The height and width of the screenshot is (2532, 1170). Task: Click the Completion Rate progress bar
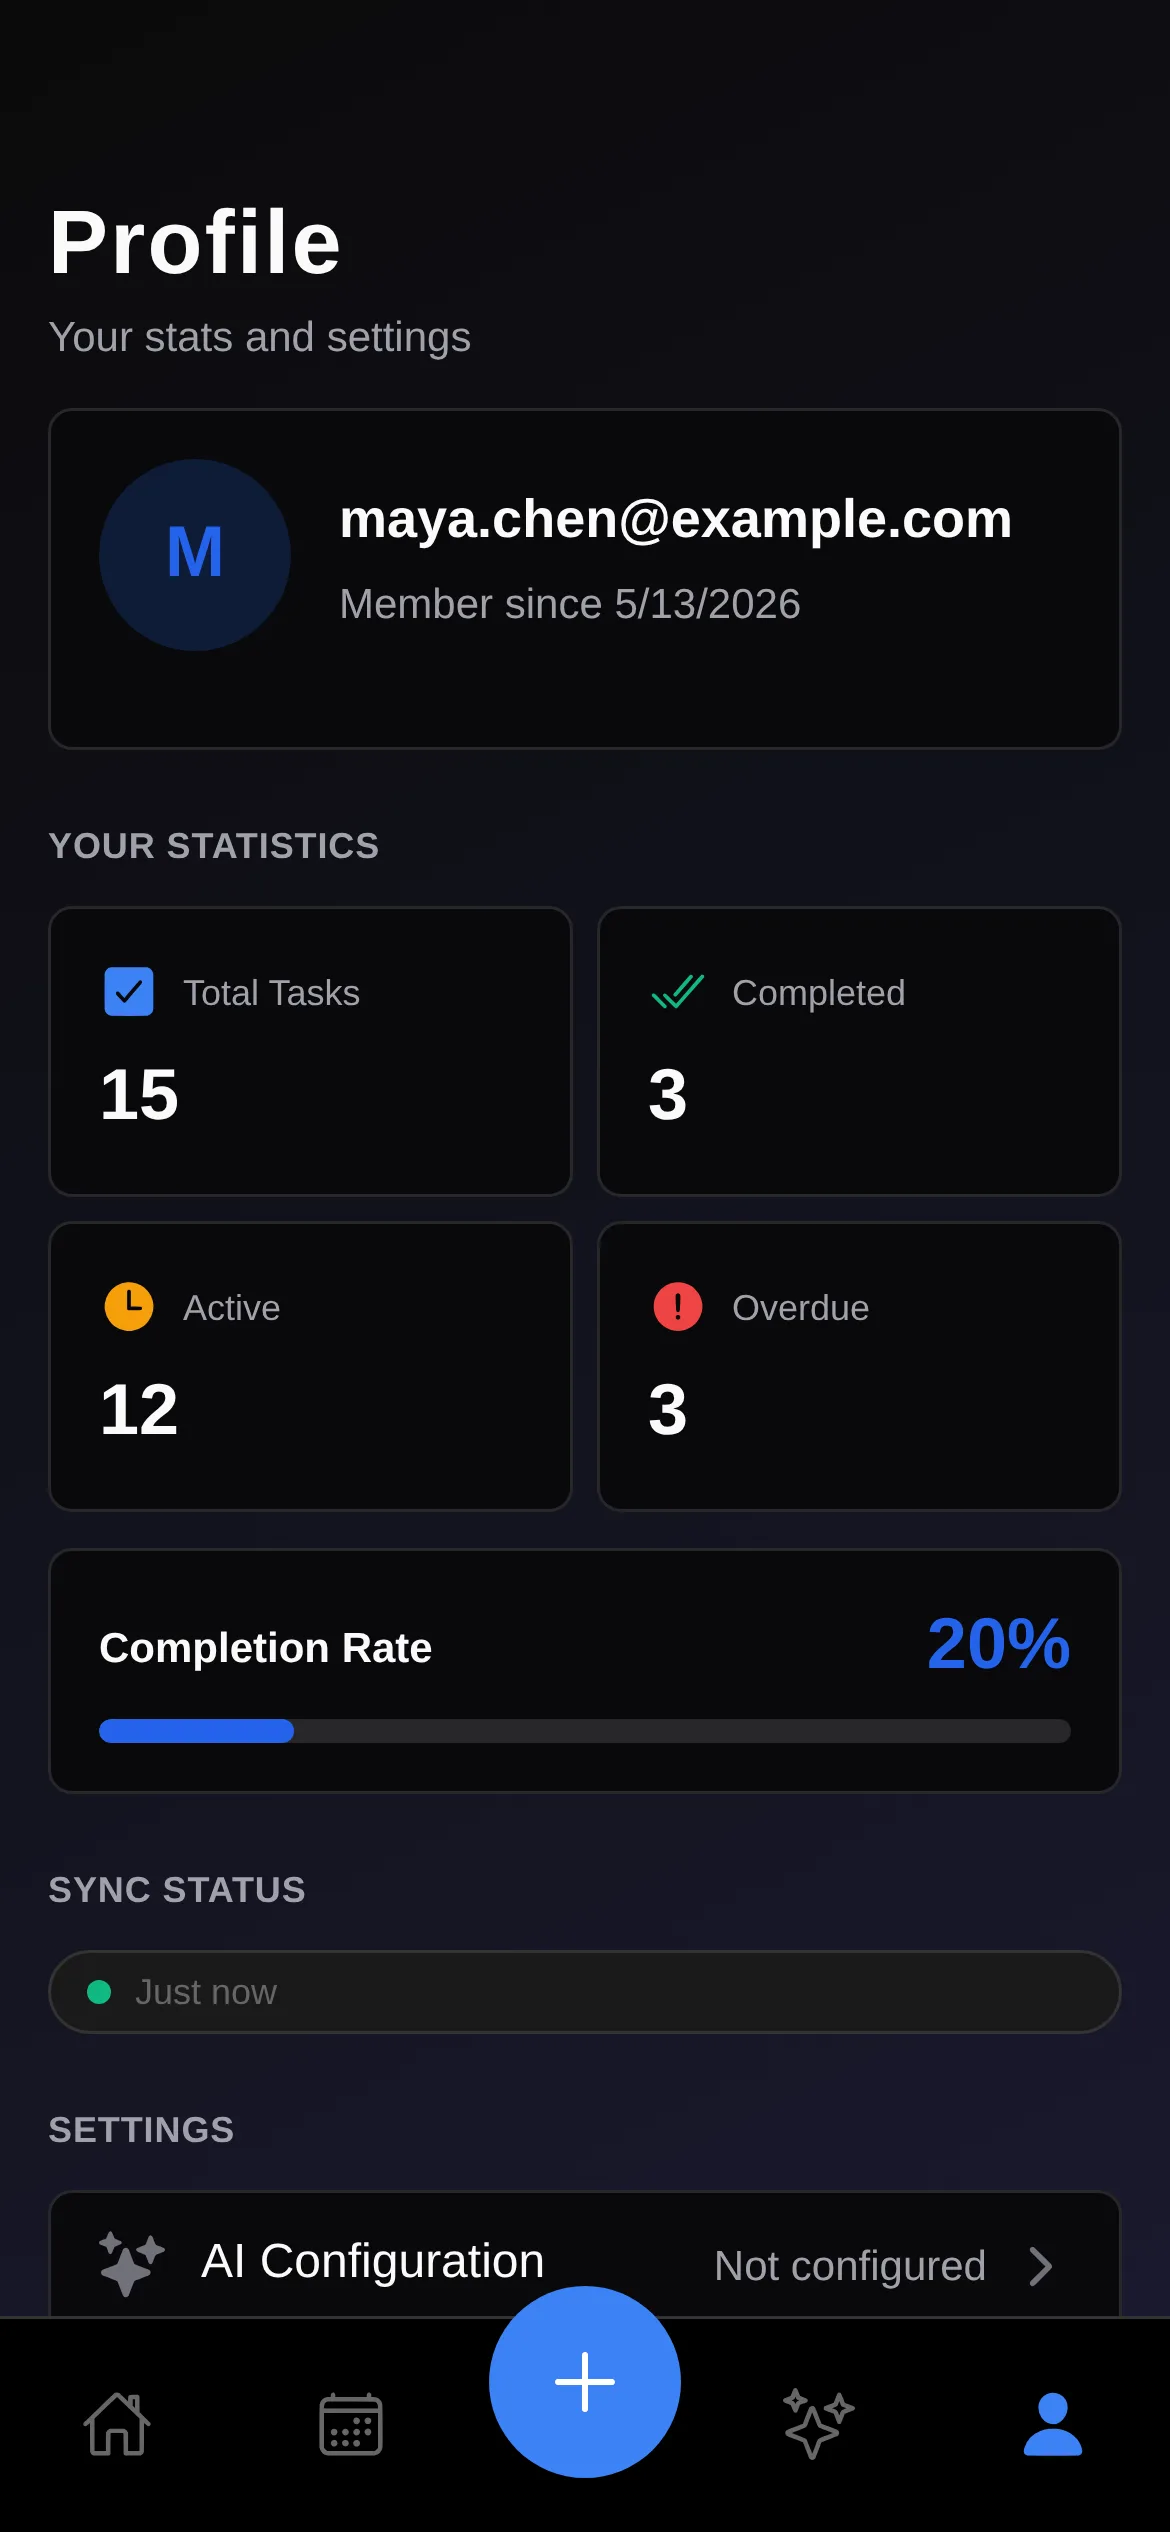coord(585,1731)
